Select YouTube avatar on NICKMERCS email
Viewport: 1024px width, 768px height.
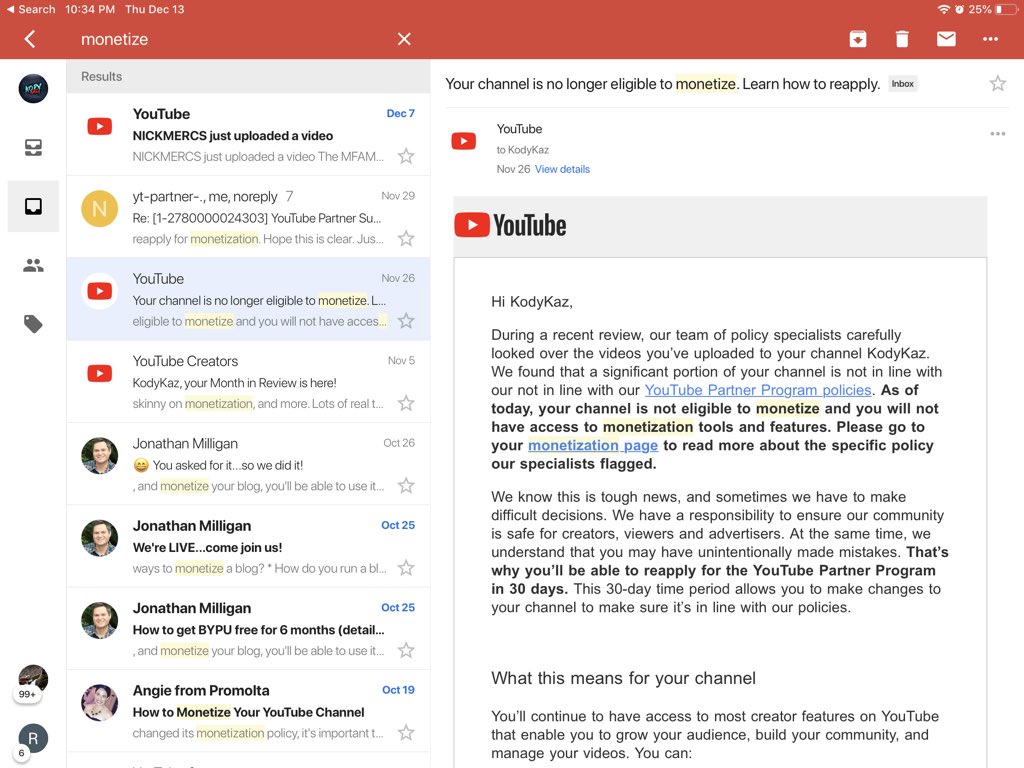(x=99, y=126)
